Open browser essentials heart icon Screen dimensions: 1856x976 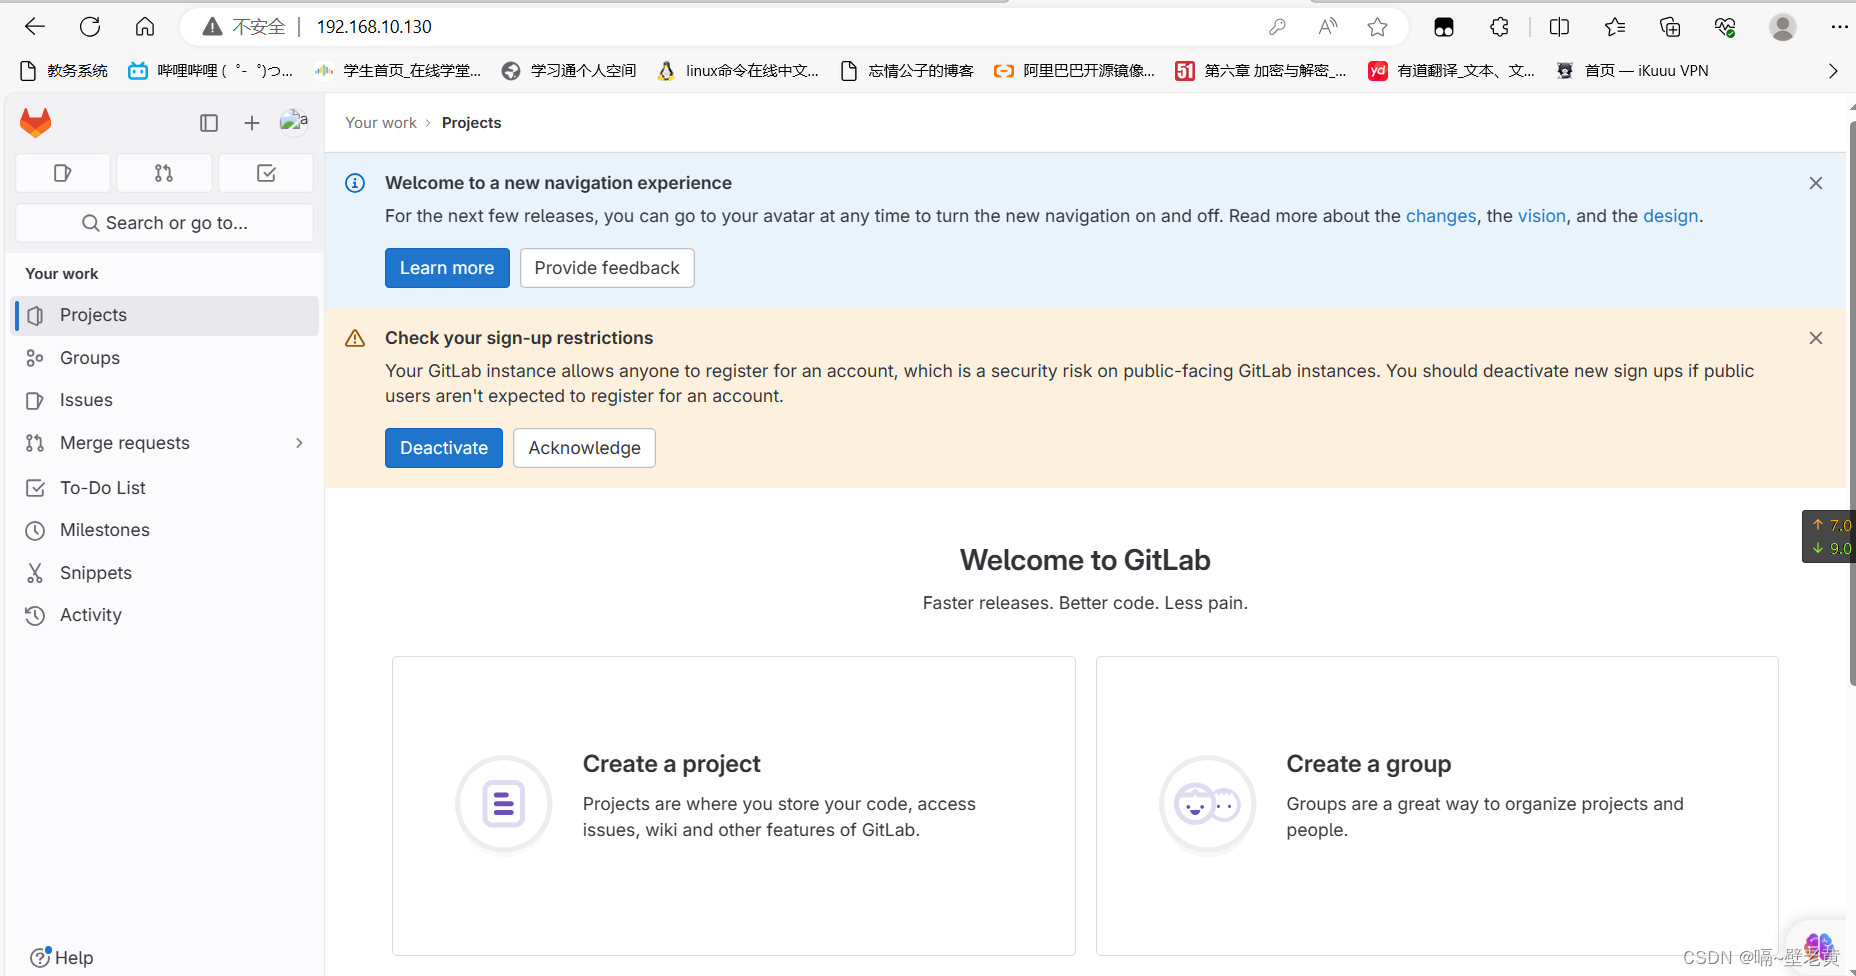(1725, 27)
